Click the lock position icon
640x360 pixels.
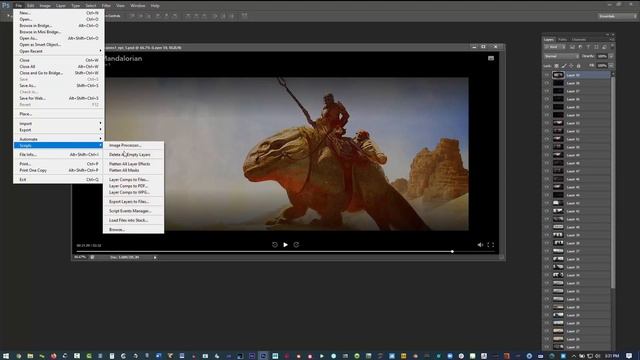click(571, 66)
